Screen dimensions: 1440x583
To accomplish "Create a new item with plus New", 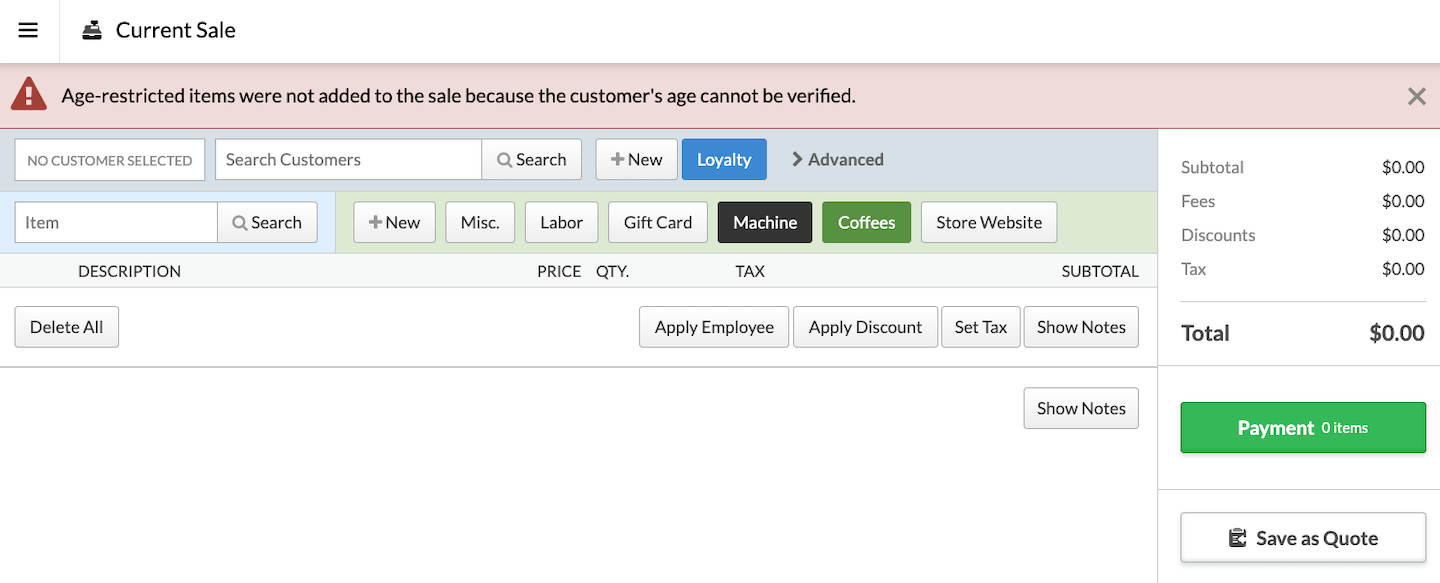I will coord(394,223).
